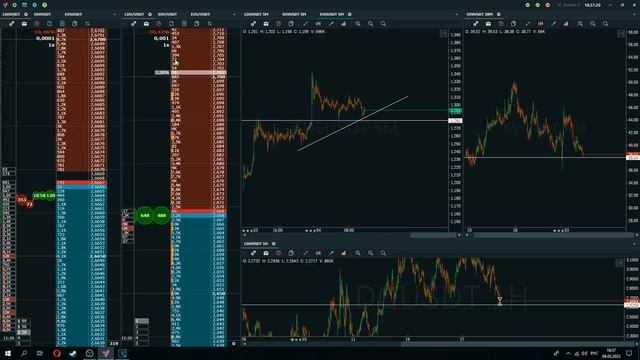Click the candlestick icon in SSVUSDT 30M chart toolbar
This screenshot has width=640, height=360.
(x=540, y=24)
